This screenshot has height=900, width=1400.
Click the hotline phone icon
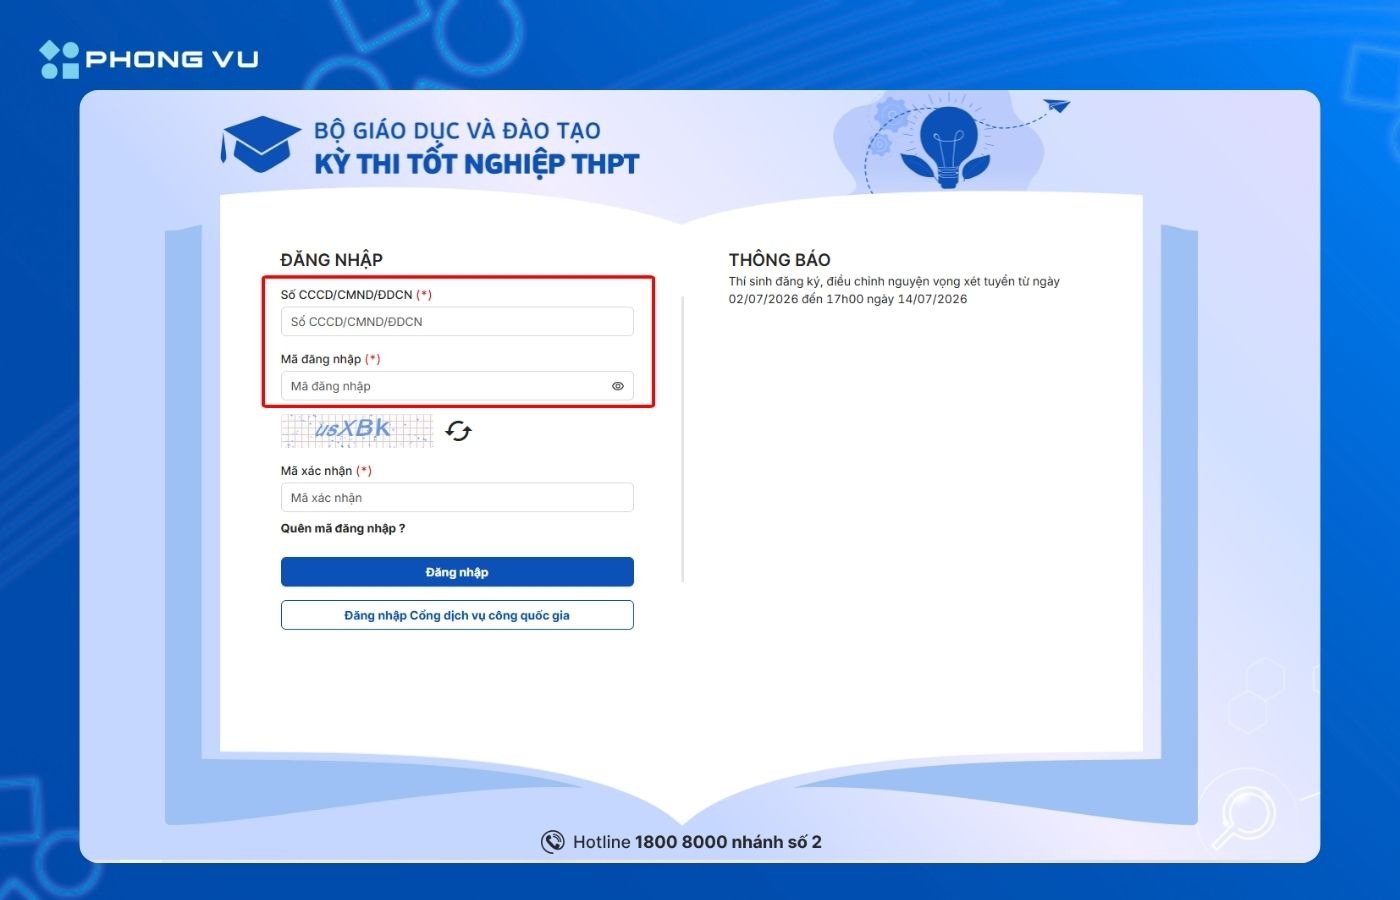[x=553, y=842]
